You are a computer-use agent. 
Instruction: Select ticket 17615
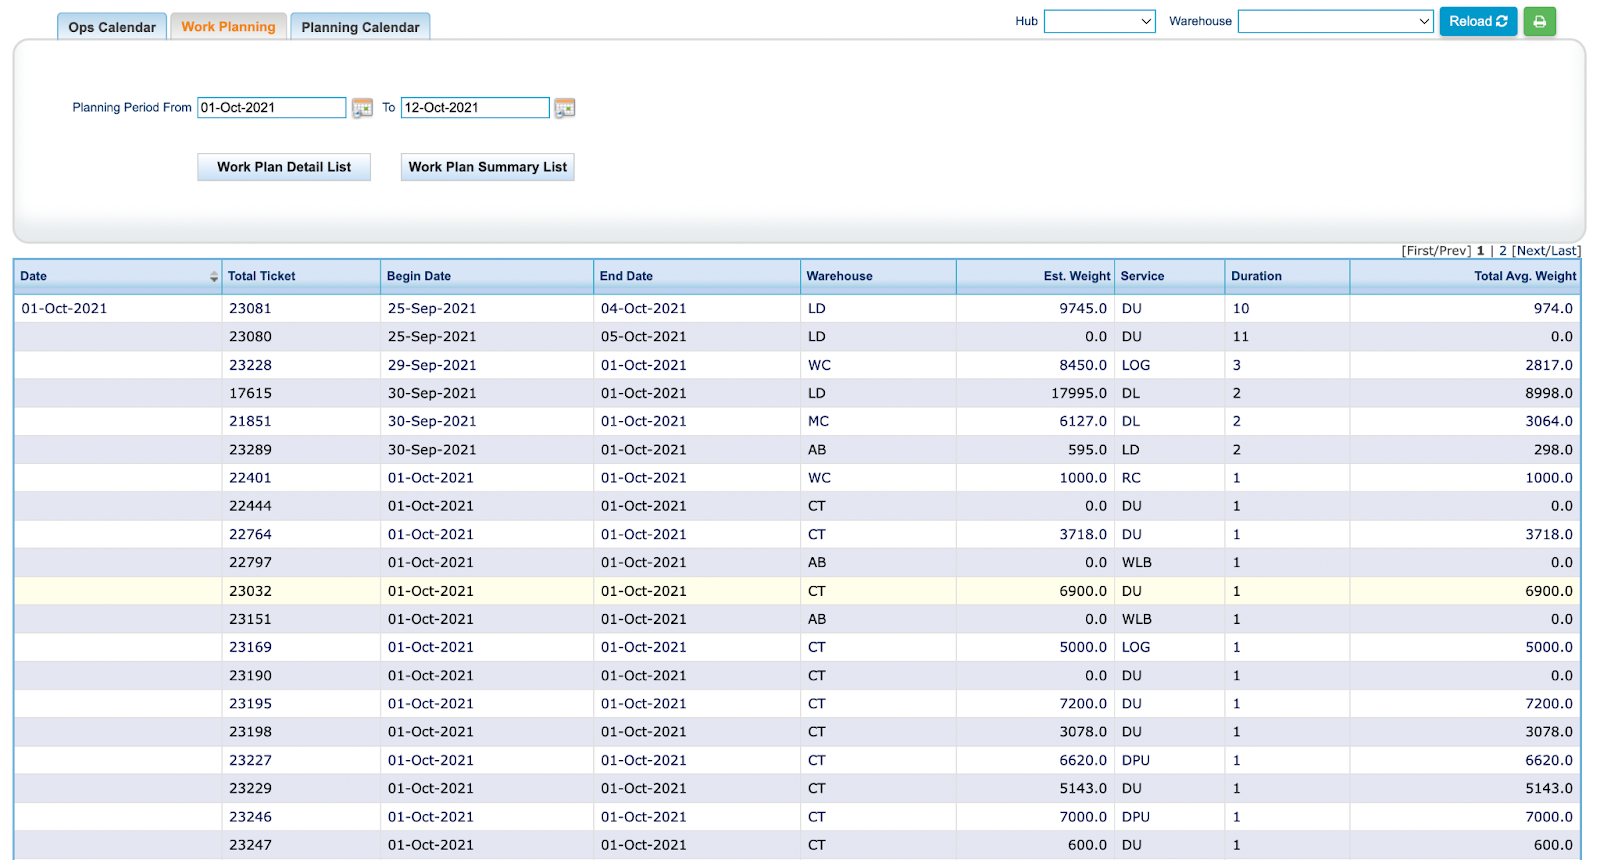point(250,394)
